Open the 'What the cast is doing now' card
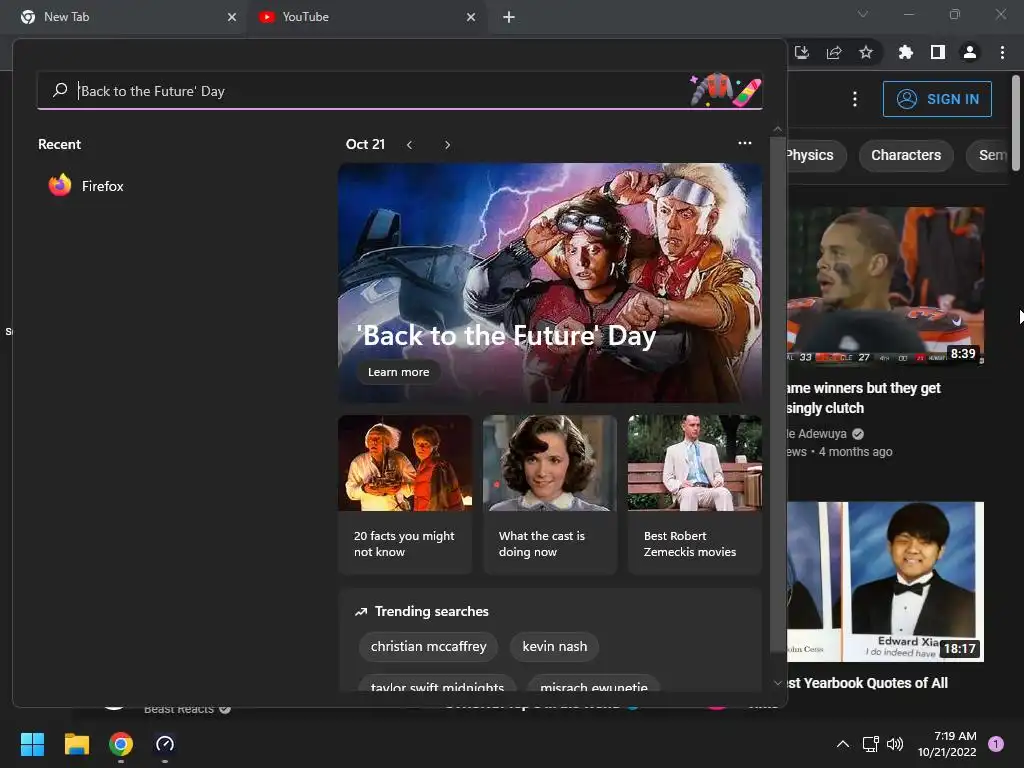 (550, 494)
